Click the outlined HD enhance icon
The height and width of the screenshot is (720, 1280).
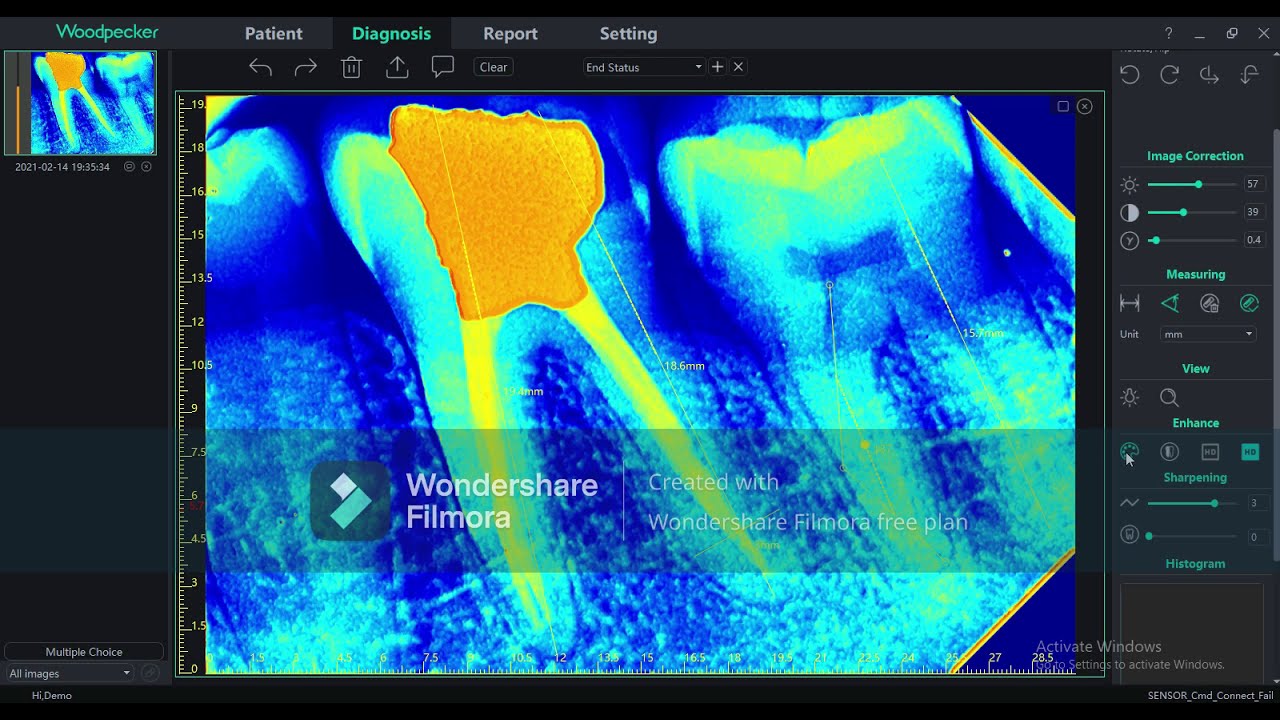(x=1210, y=452)
